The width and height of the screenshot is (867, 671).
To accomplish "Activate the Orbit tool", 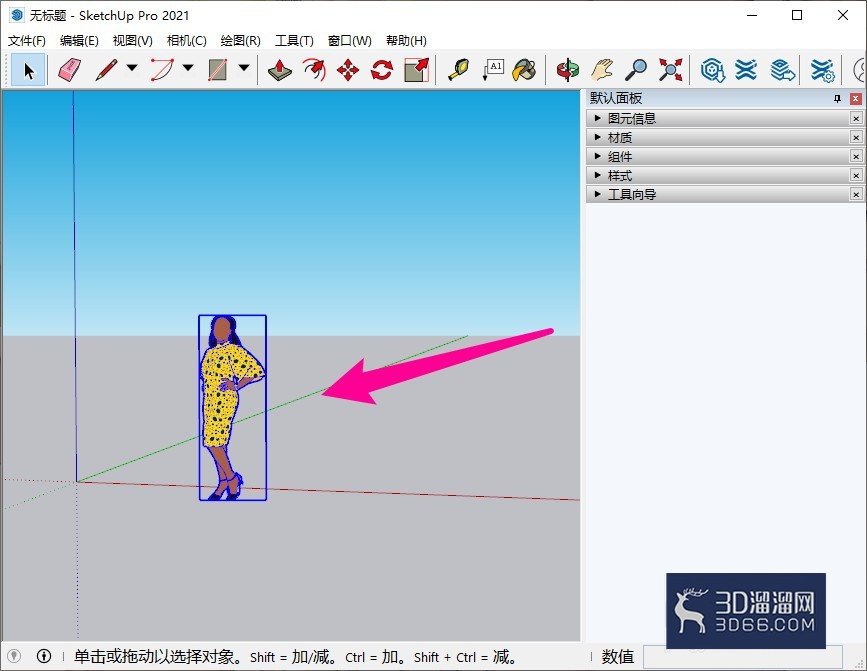I will 568,70.
